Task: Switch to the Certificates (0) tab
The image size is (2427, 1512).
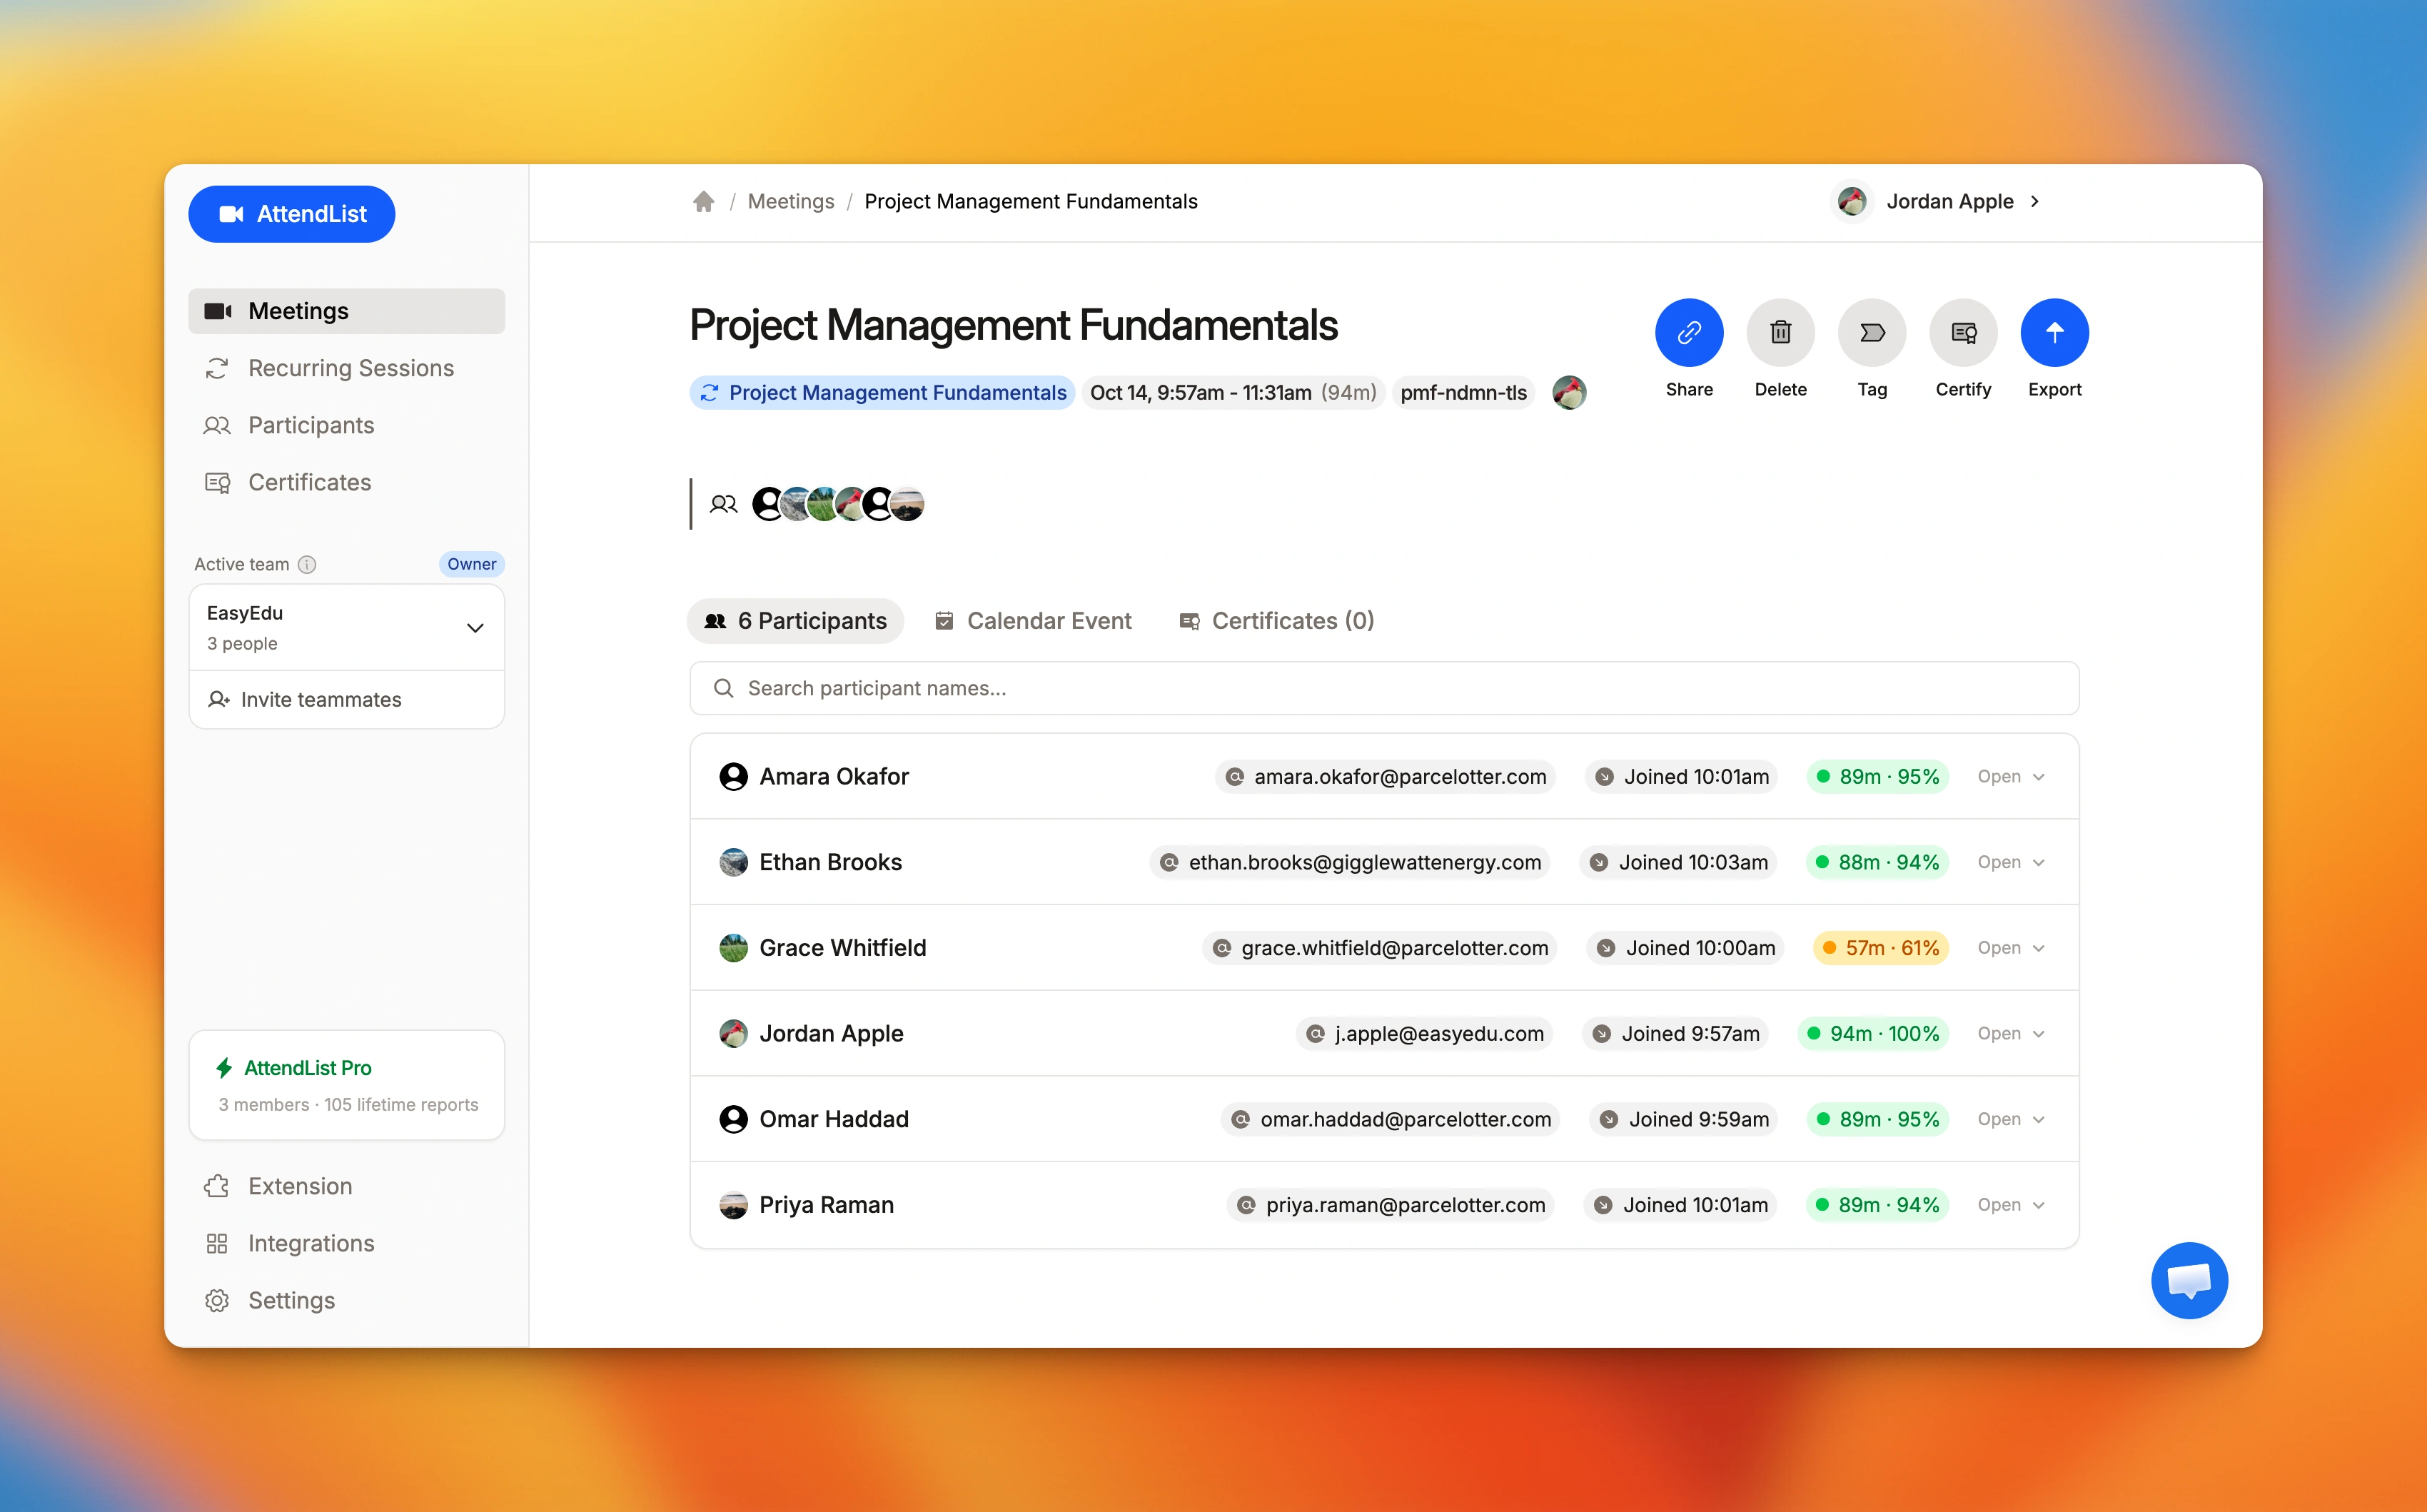Action: click(1276, 621)
